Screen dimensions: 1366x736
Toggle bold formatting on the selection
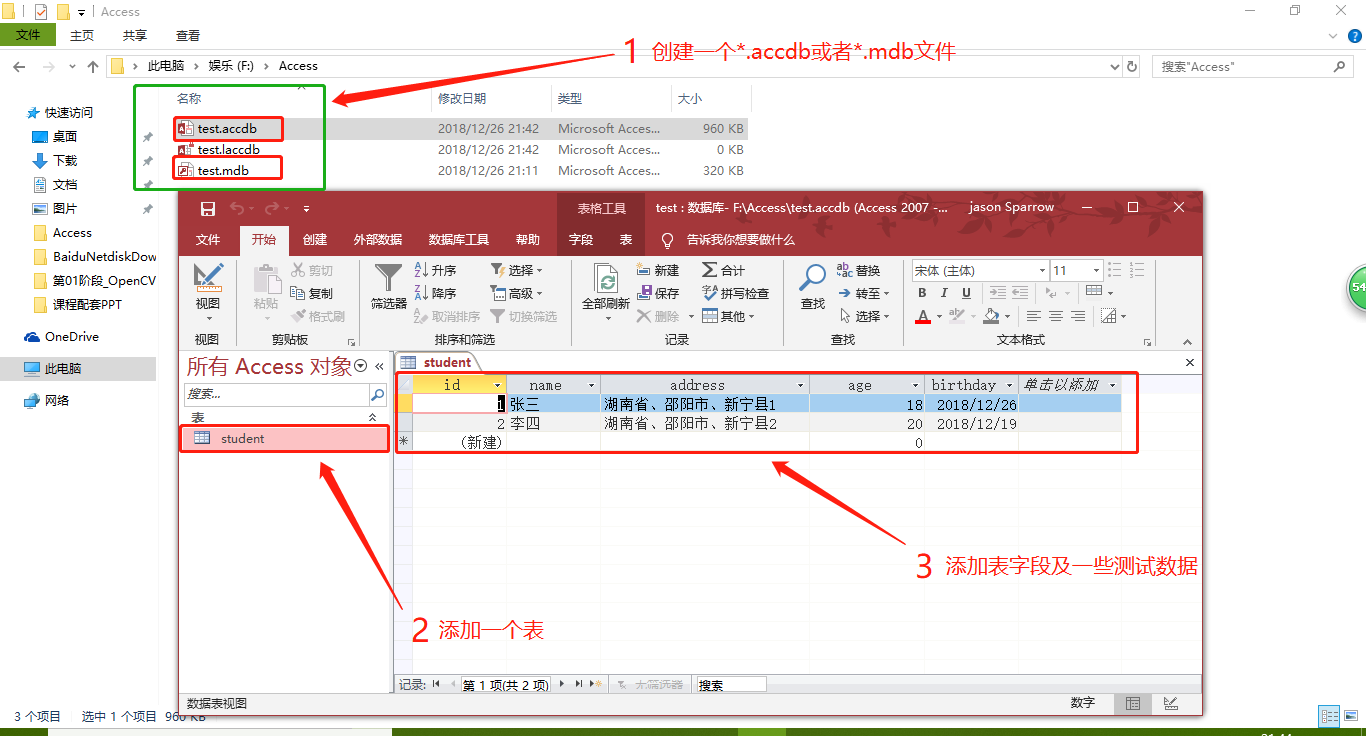(921, 292)
